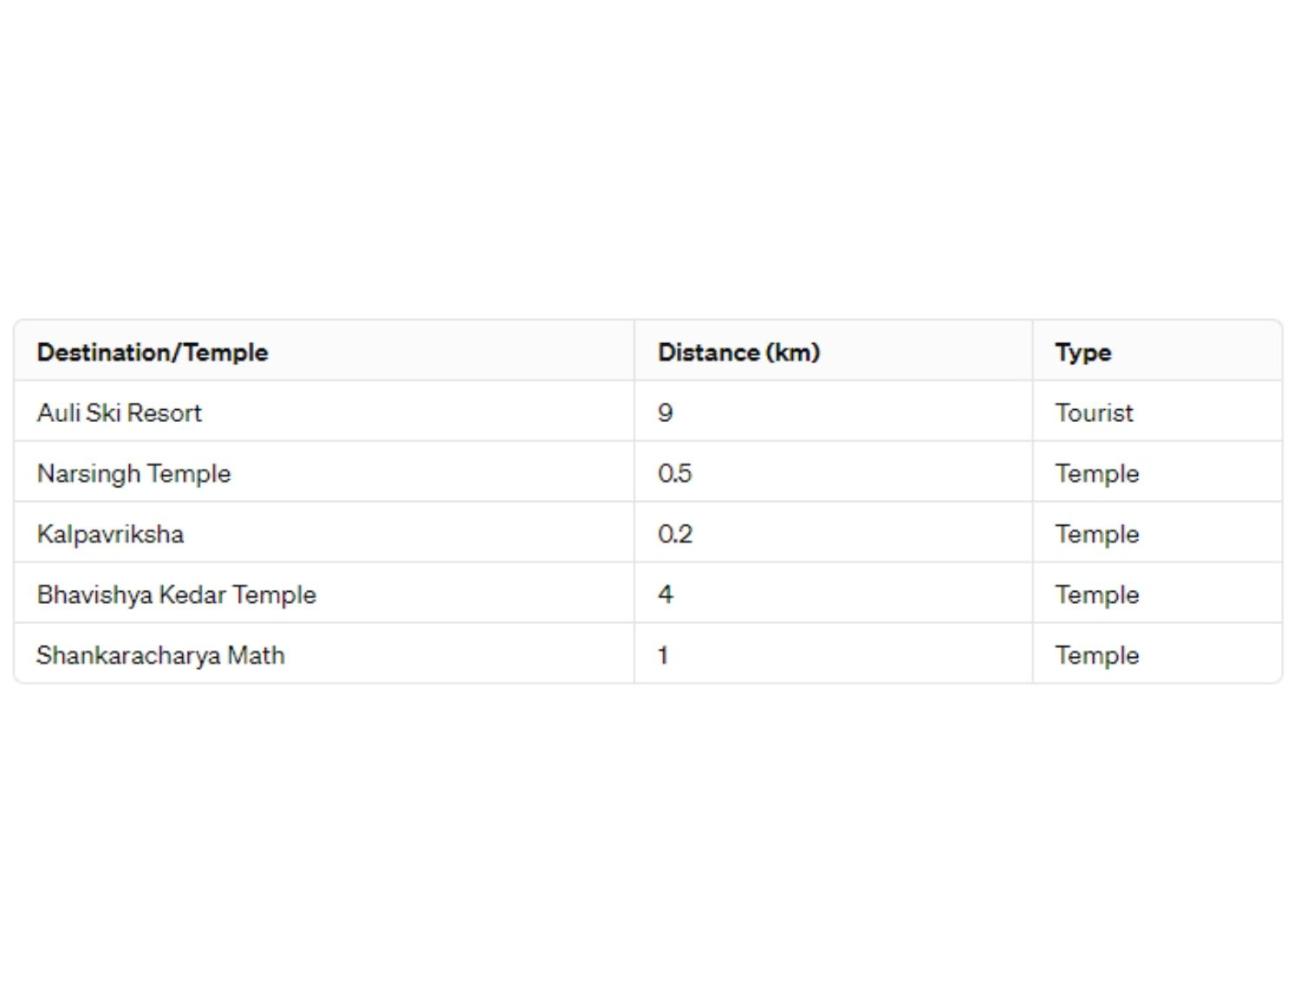Click the Tourist type cell

[1094, 412]
